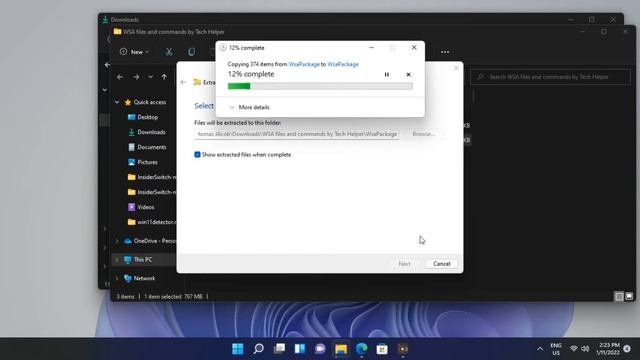The image size is (640, 360).
Task: Open recent locations chevron
Action: pyautogui.click(x=151, y=77)
